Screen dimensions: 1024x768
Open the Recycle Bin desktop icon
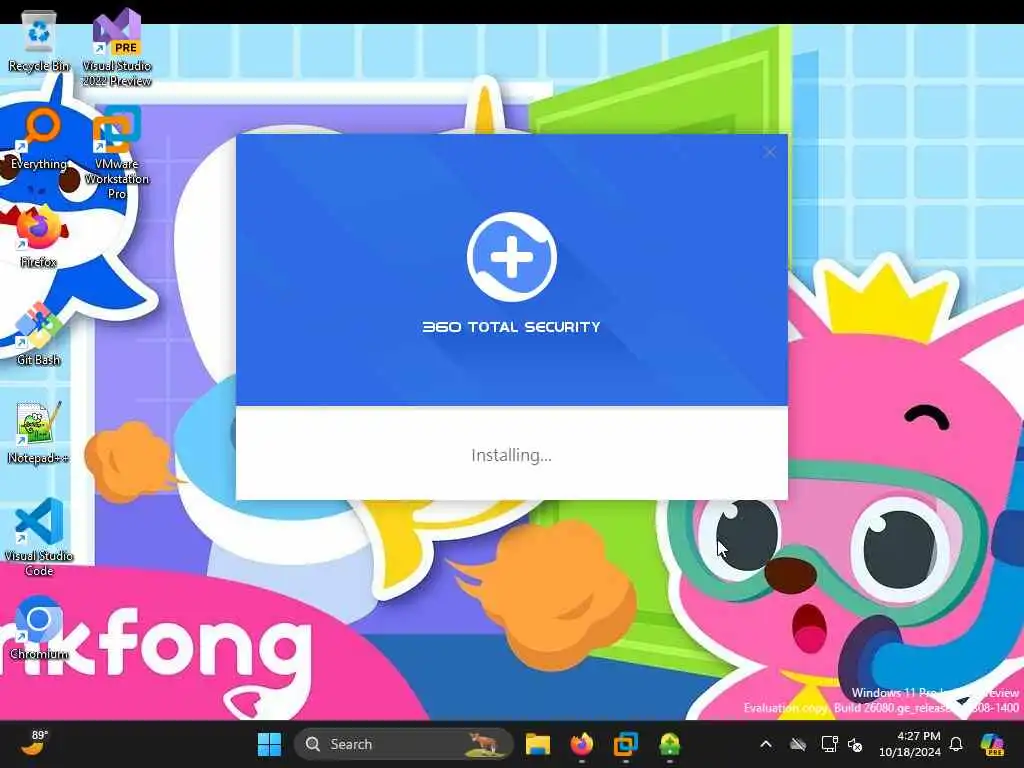coord(39,42)
